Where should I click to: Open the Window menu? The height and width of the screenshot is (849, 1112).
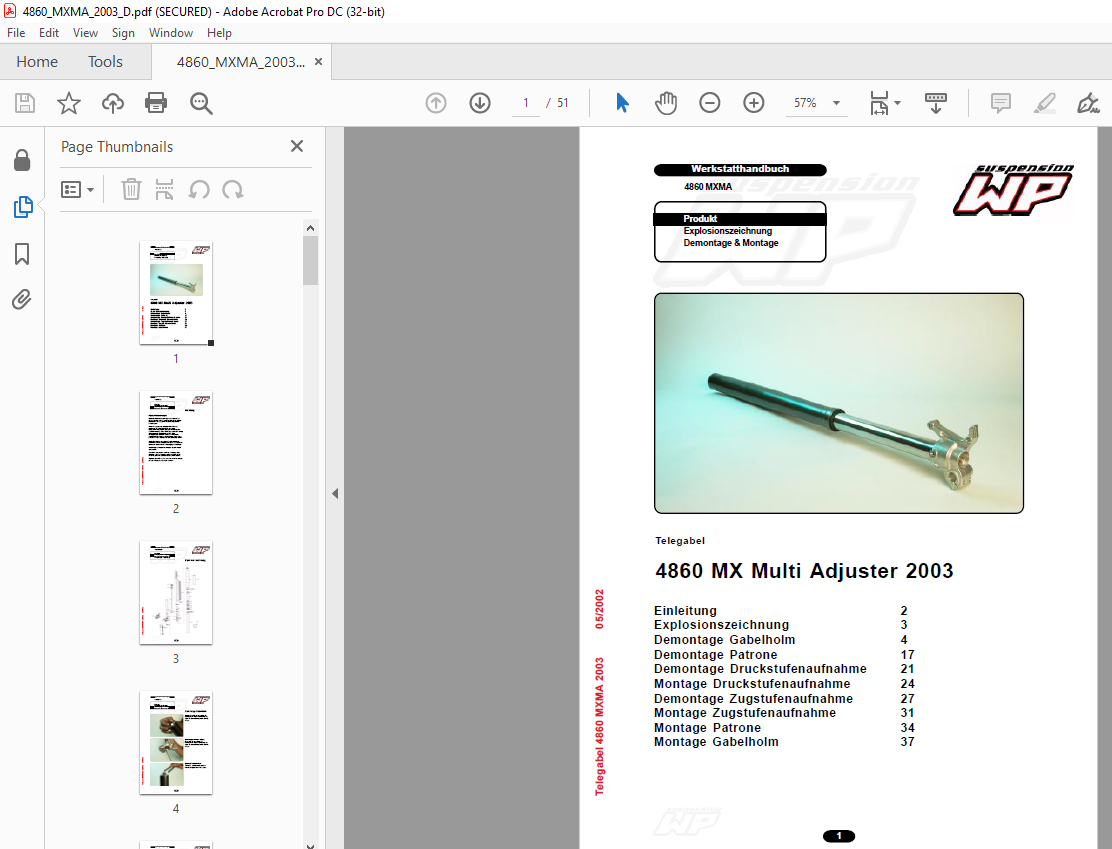[171, 33]
